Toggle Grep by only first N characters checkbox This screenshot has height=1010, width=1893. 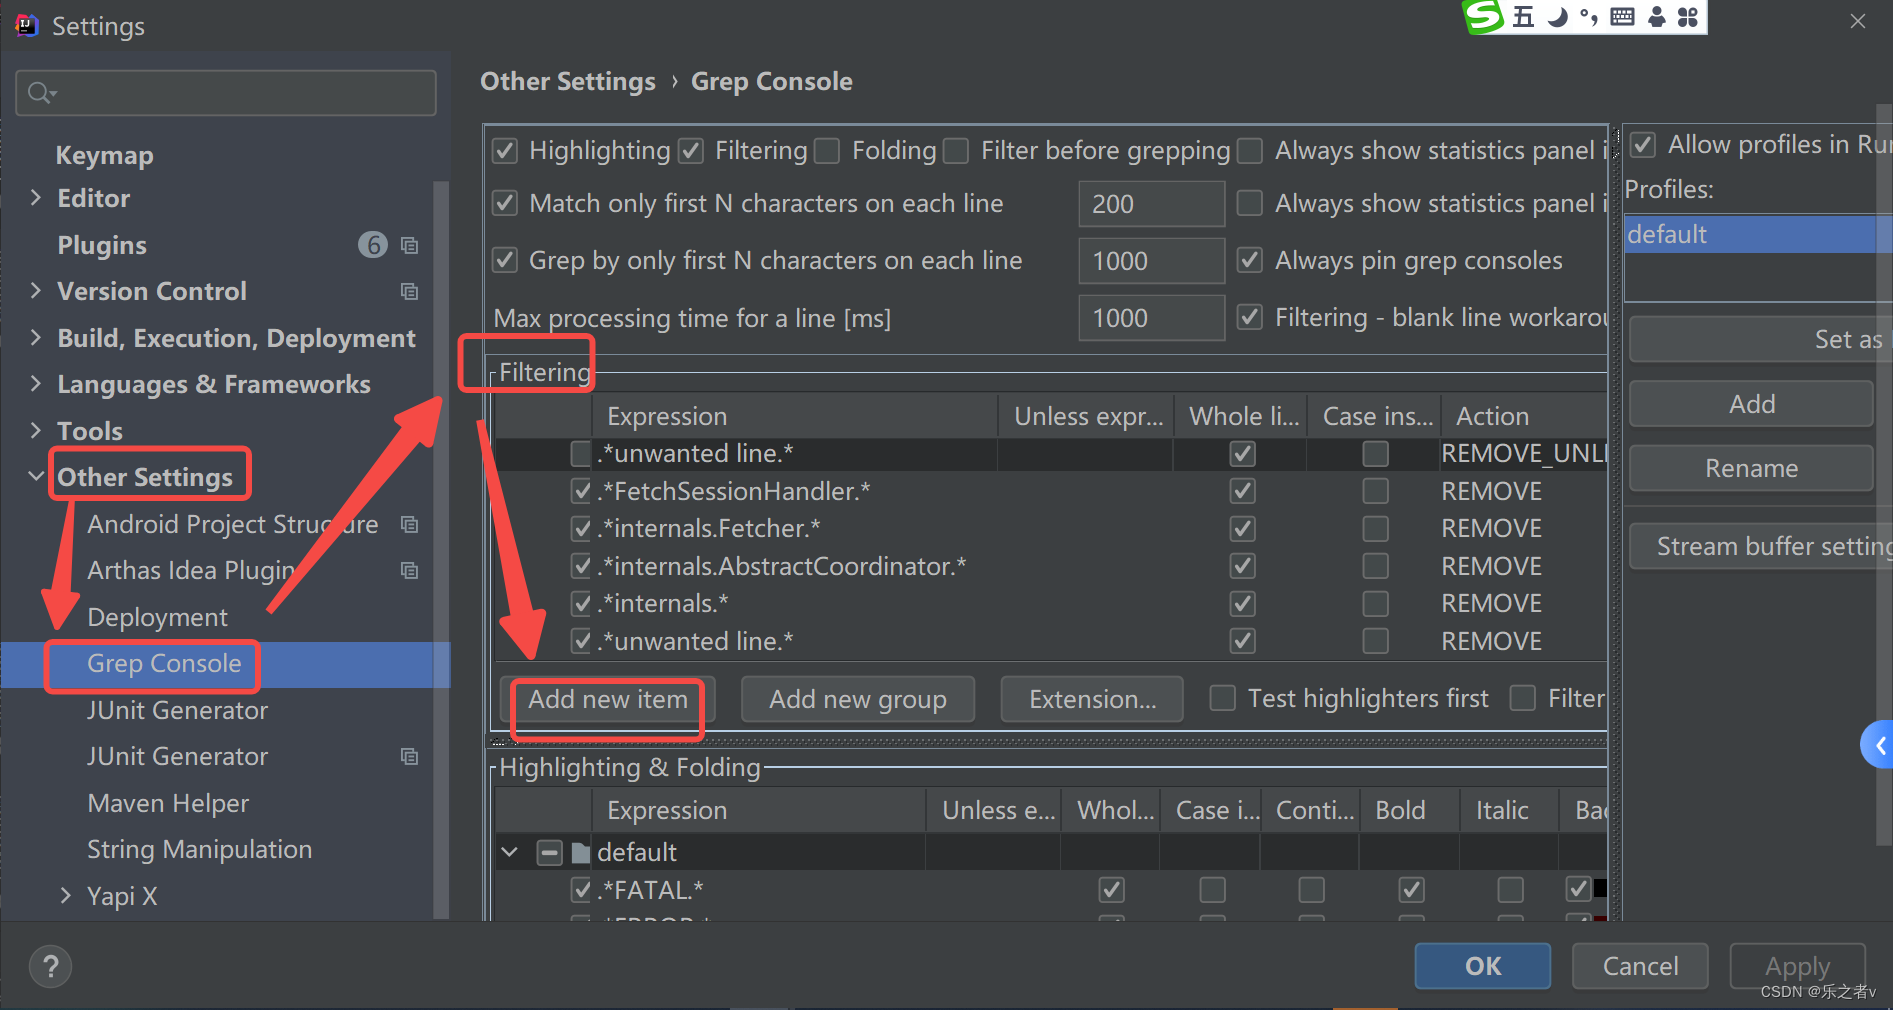point(505,261)
